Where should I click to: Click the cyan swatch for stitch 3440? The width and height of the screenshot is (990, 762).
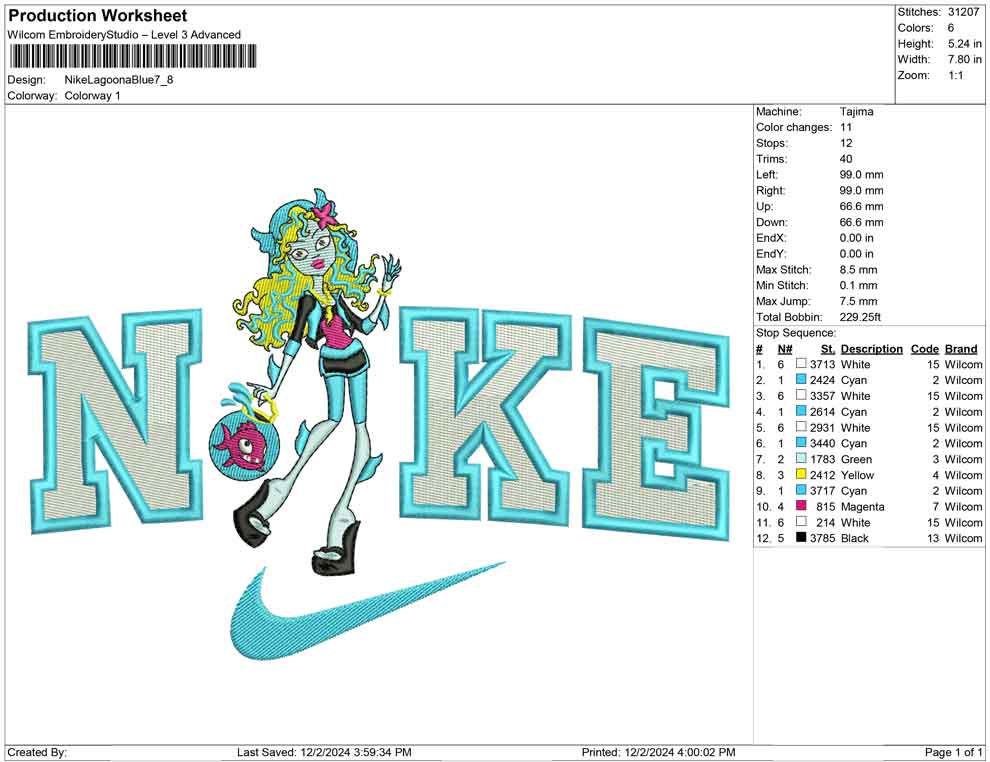[801, 443]
